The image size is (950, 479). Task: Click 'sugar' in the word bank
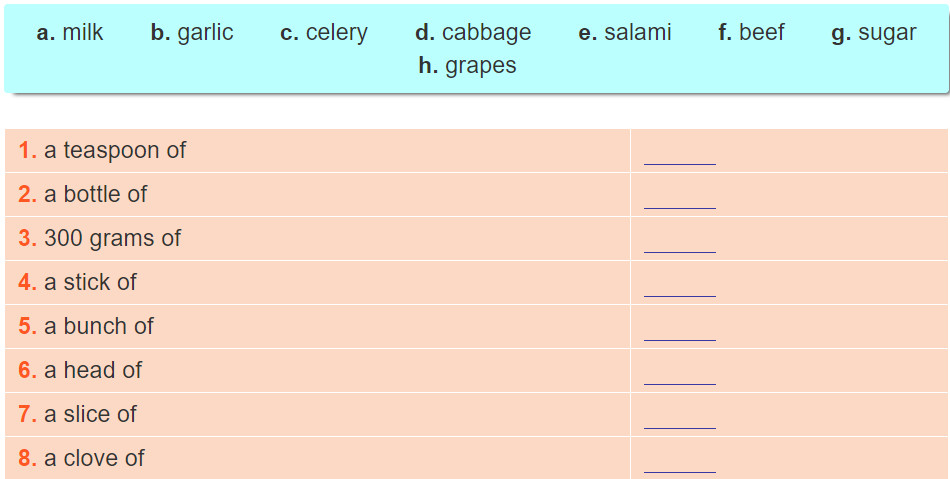coord(886,33)
